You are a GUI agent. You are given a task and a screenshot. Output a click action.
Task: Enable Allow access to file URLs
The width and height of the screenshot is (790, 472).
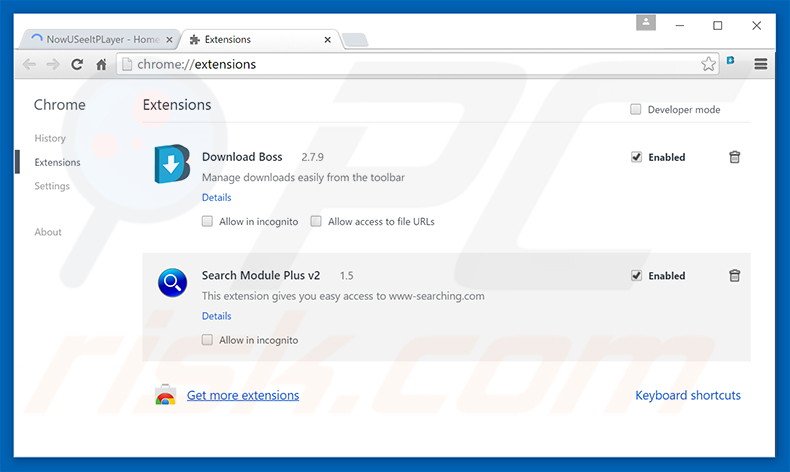point(316,221)
